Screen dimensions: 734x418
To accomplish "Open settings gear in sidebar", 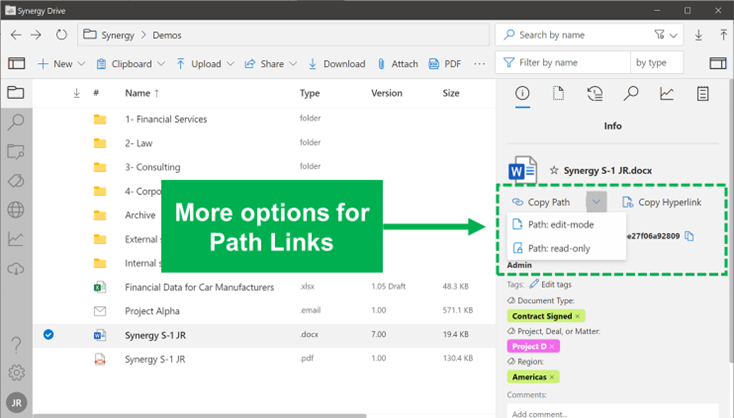I will click(16, 373).
